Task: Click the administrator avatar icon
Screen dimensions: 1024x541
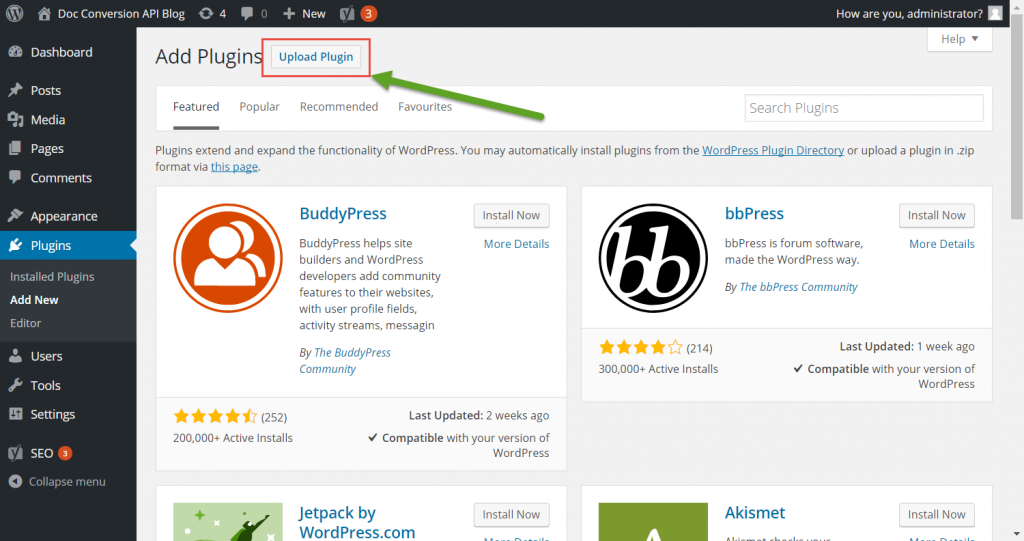Action: pyautogui.click(x=995, y=13)
